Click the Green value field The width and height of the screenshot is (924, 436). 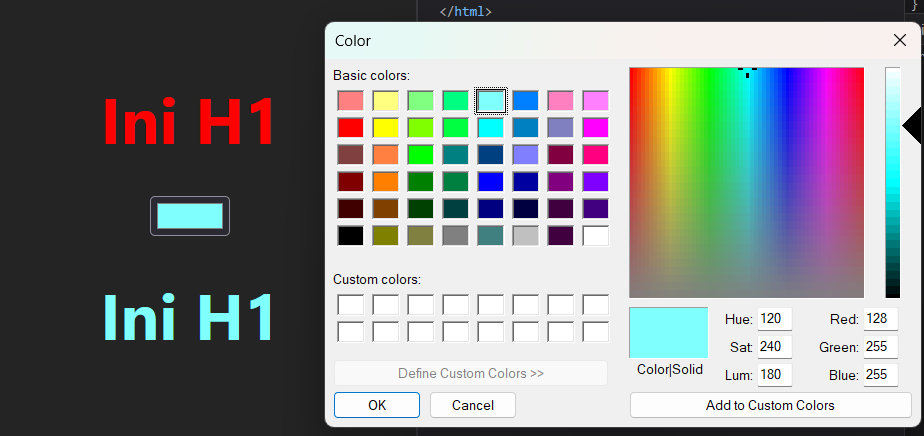(x=880, y=347)
